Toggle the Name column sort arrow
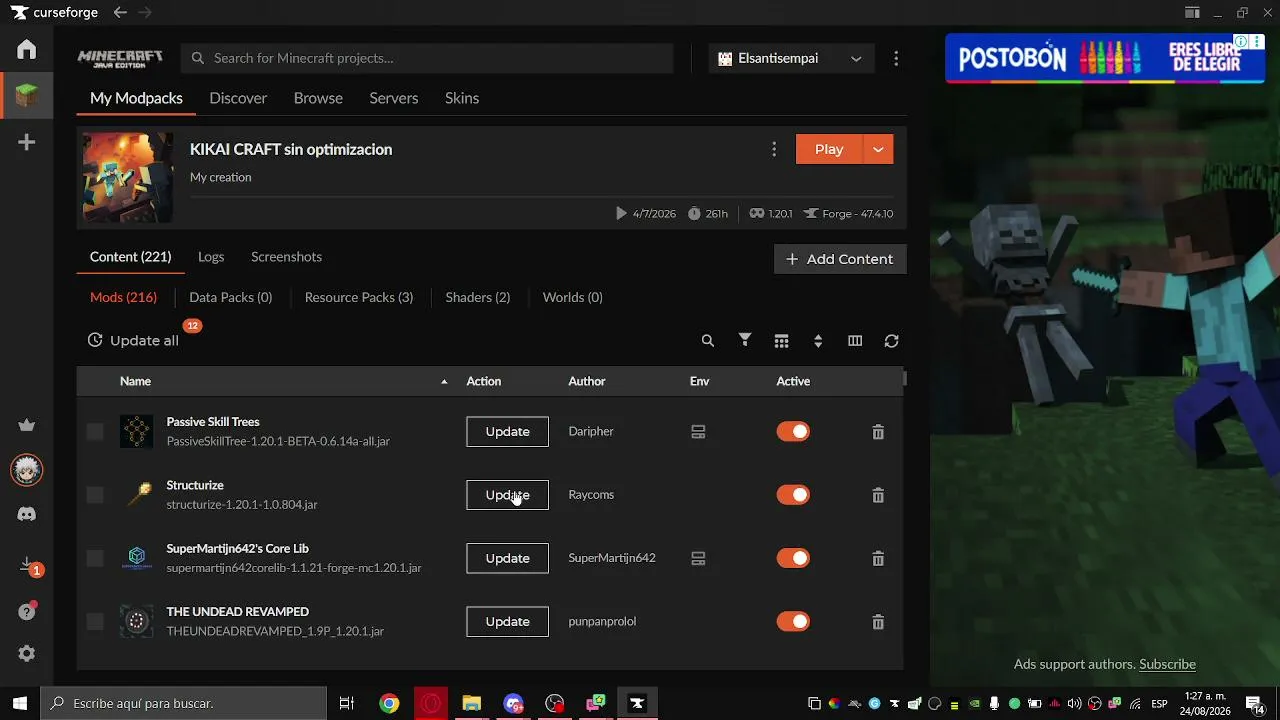 (x=444, y=381)
